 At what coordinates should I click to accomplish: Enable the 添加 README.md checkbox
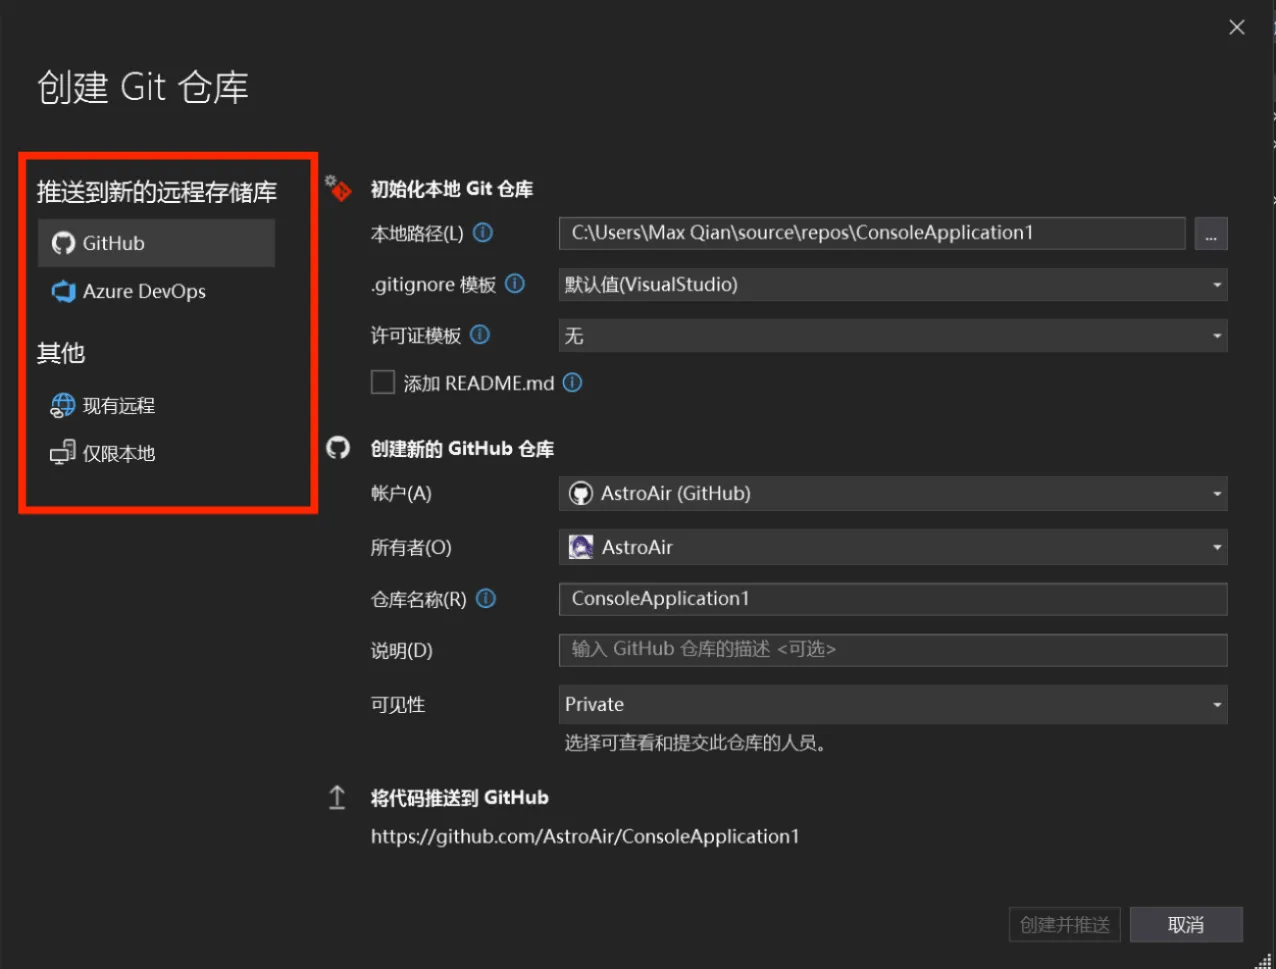tap(383, 383)
